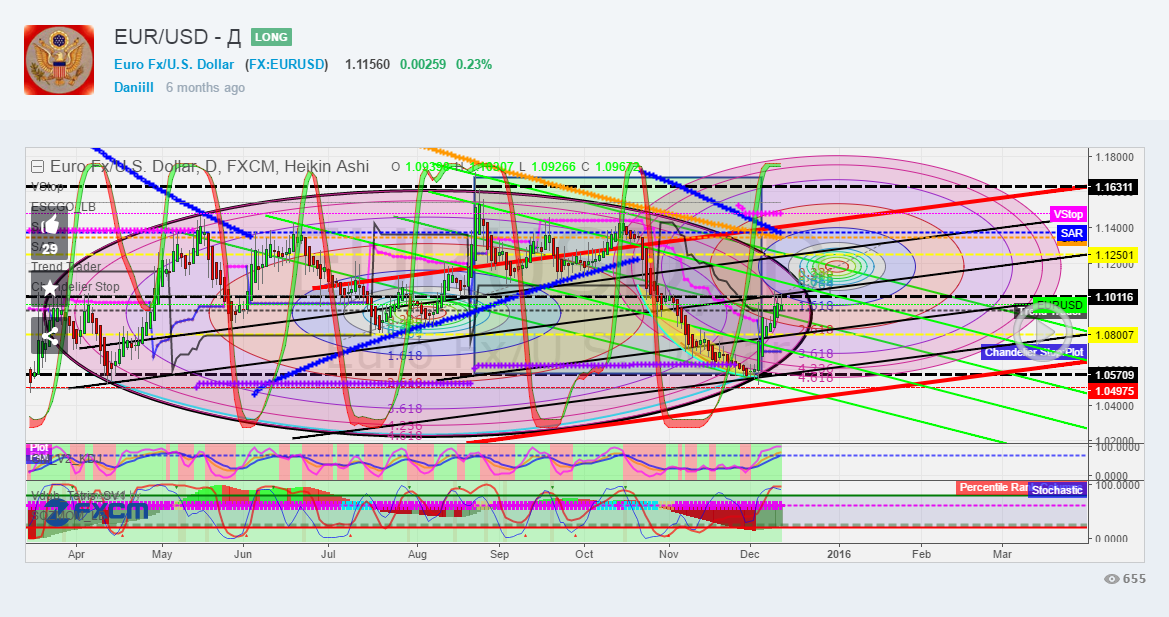This screenshot has height=617, width=1169.
Task: Select the VStop magenta label on the price axis
Action: tap(1068, 214)
